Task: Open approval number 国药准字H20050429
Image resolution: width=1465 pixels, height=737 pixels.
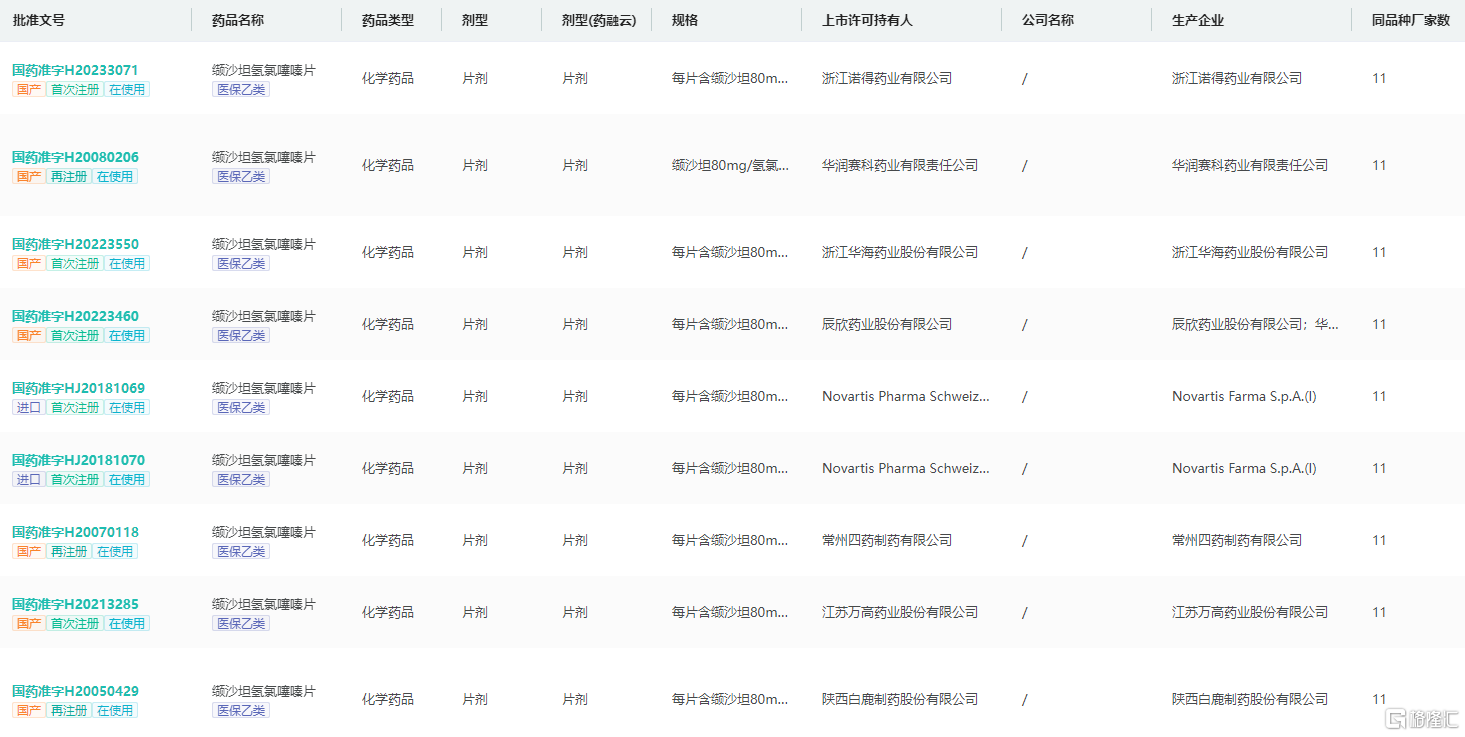Action: 75,691
